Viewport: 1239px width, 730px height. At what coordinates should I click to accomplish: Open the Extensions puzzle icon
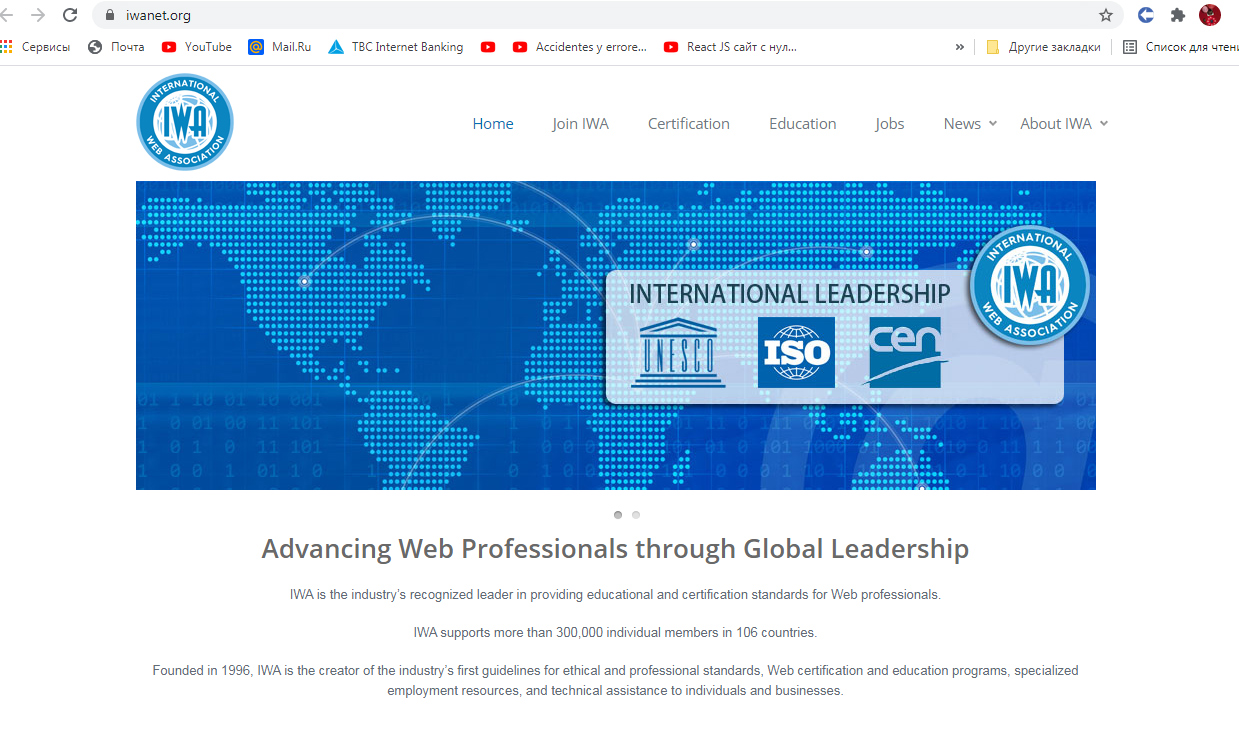coord(1178,15)
